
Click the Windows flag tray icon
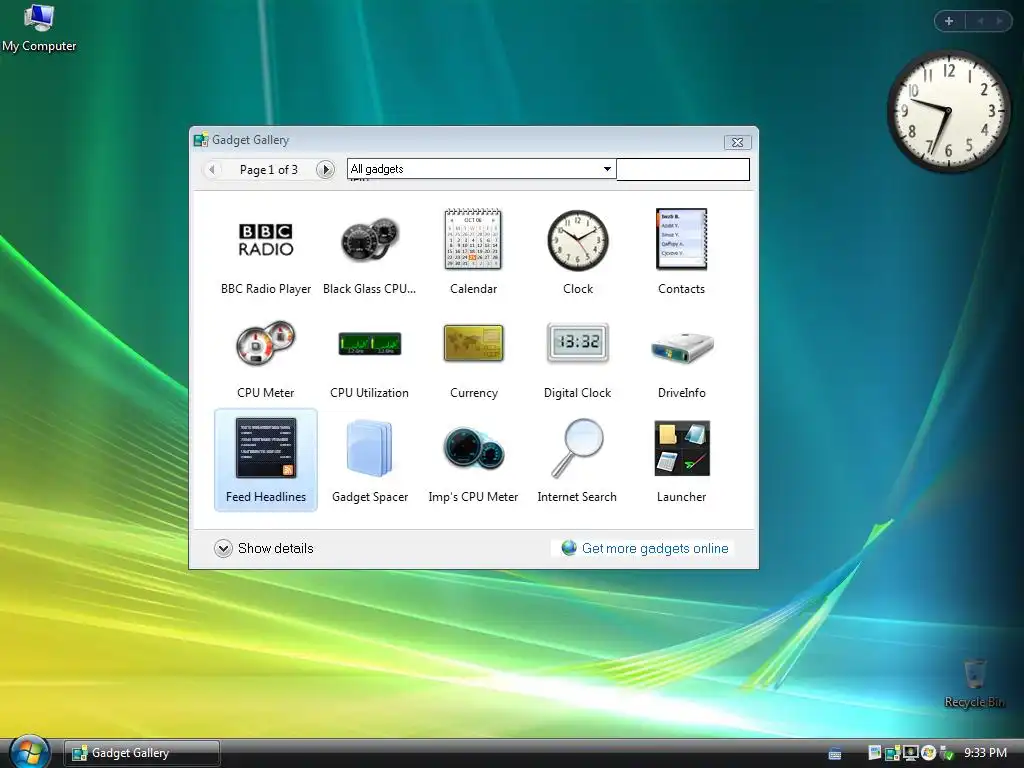pyautogui.click(x=928, y=753)
